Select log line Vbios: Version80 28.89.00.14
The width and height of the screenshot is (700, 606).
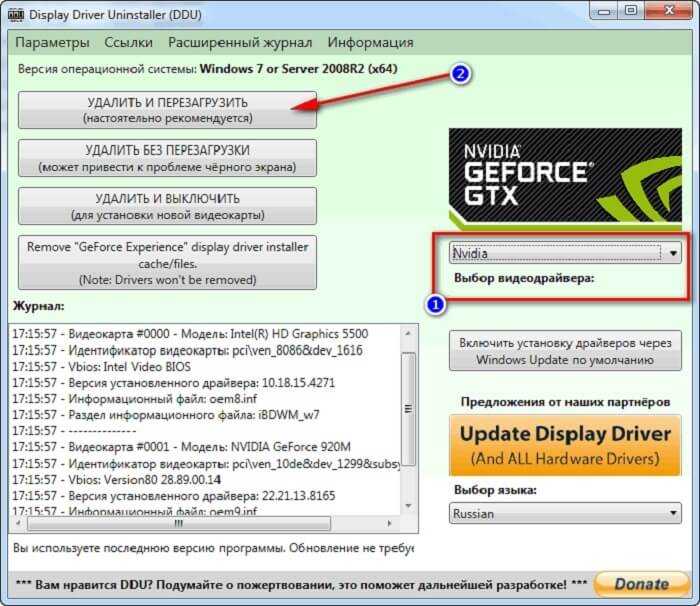(x=117, y=480)
